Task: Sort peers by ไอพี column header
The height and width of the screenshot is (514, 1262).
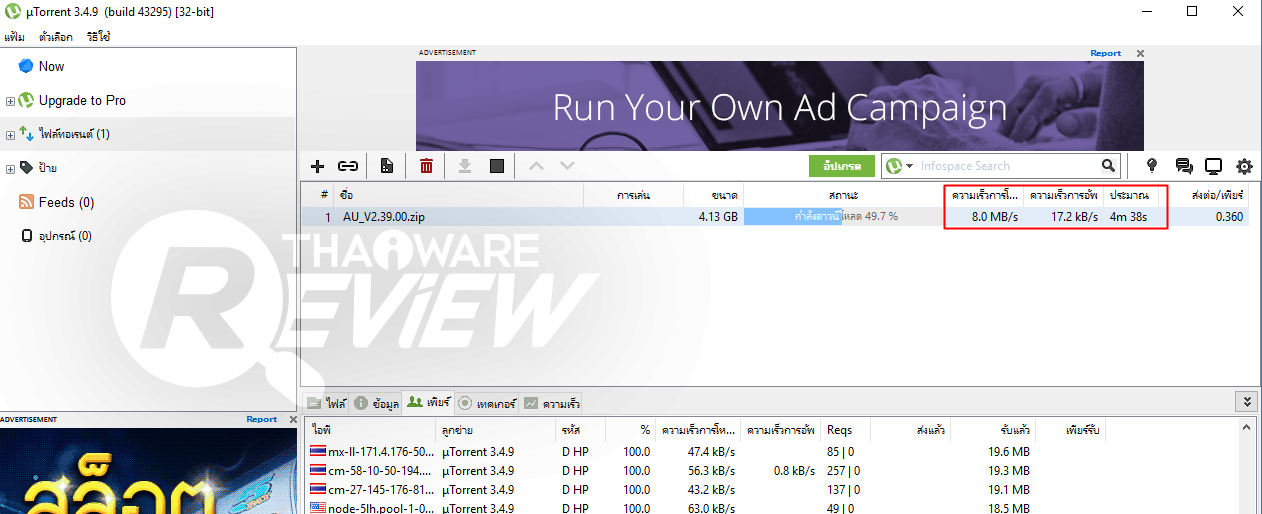Action: tap(373, 430)
